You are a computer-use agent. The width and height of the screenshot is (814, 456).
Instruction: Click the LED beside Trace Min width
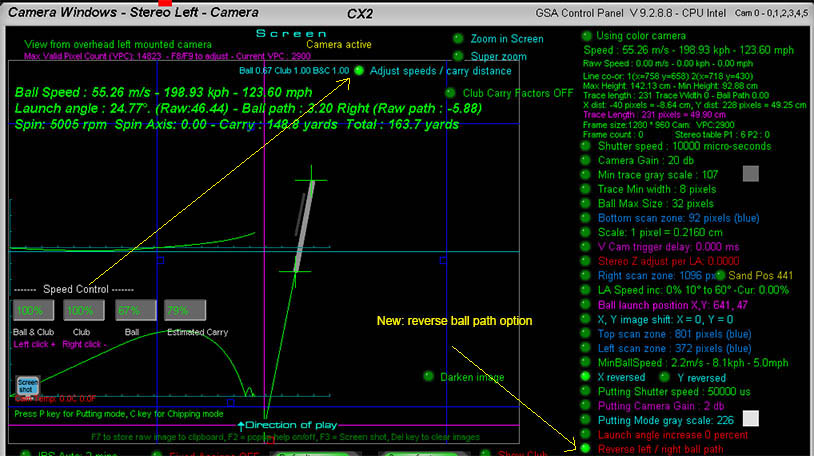[586, 189]
